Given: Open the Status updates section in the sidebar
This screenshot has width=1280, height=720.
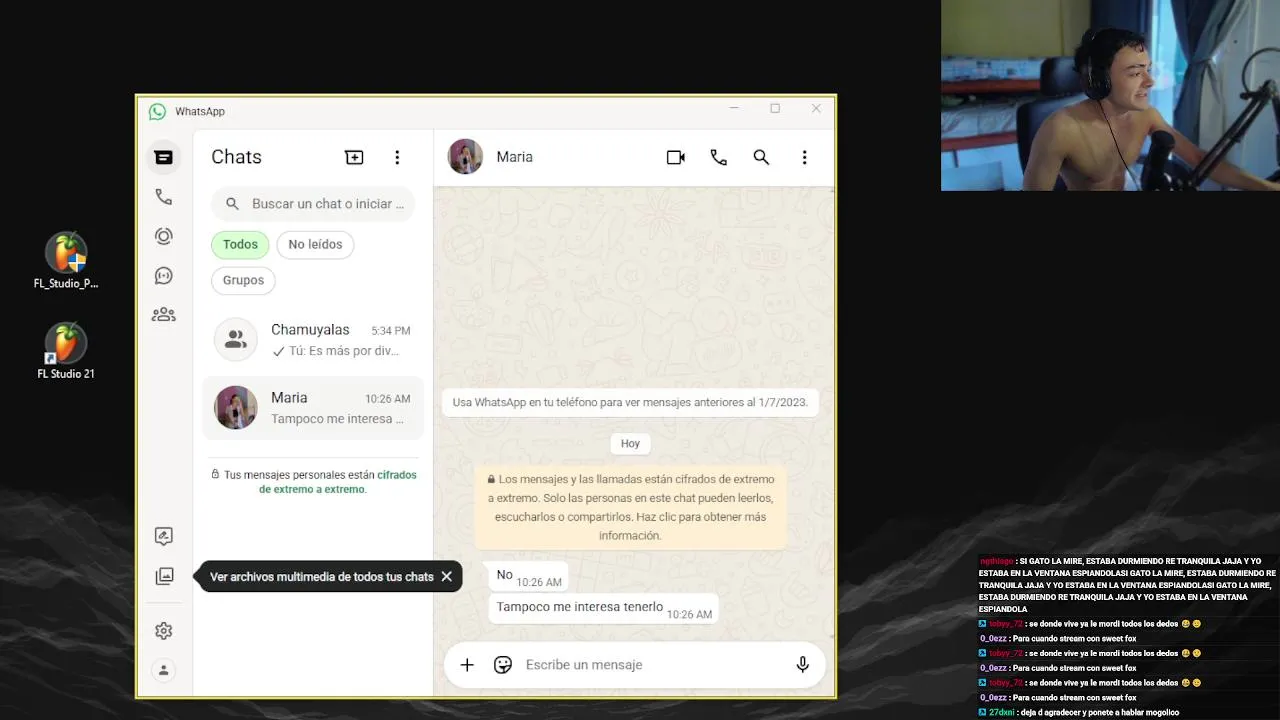Looking at the screenshot, I should click(164, 236).
